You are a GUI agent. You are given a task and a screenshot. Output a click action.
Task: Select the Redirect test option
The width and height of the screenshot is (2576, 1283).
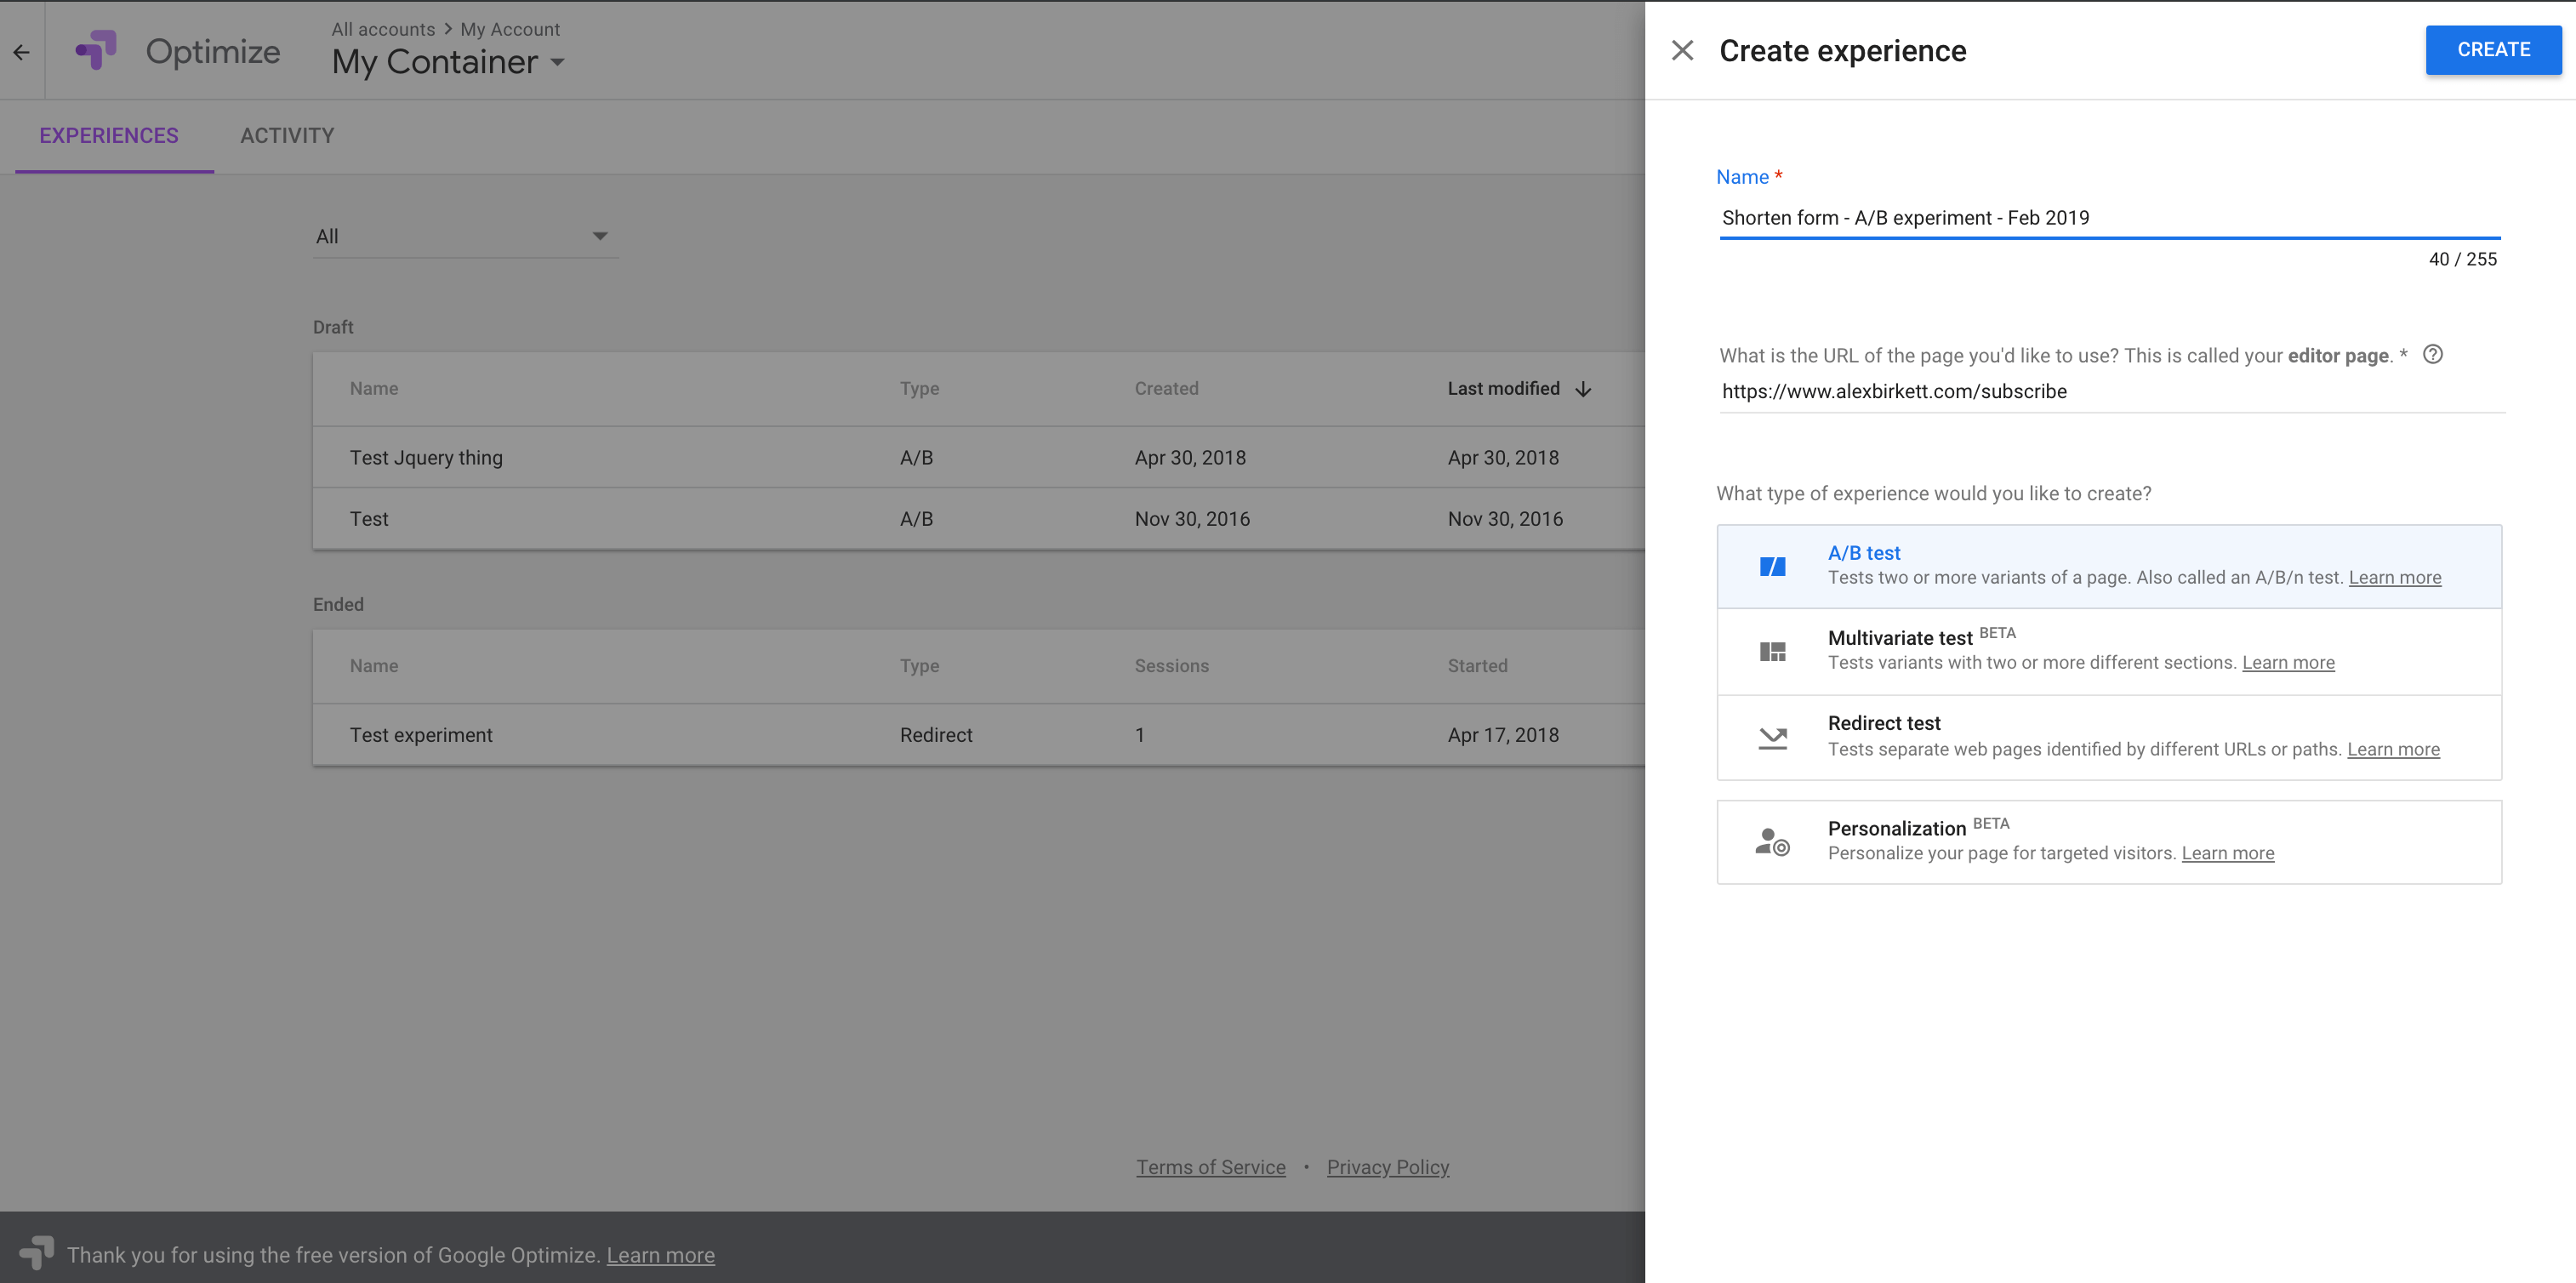point(2110,736)
